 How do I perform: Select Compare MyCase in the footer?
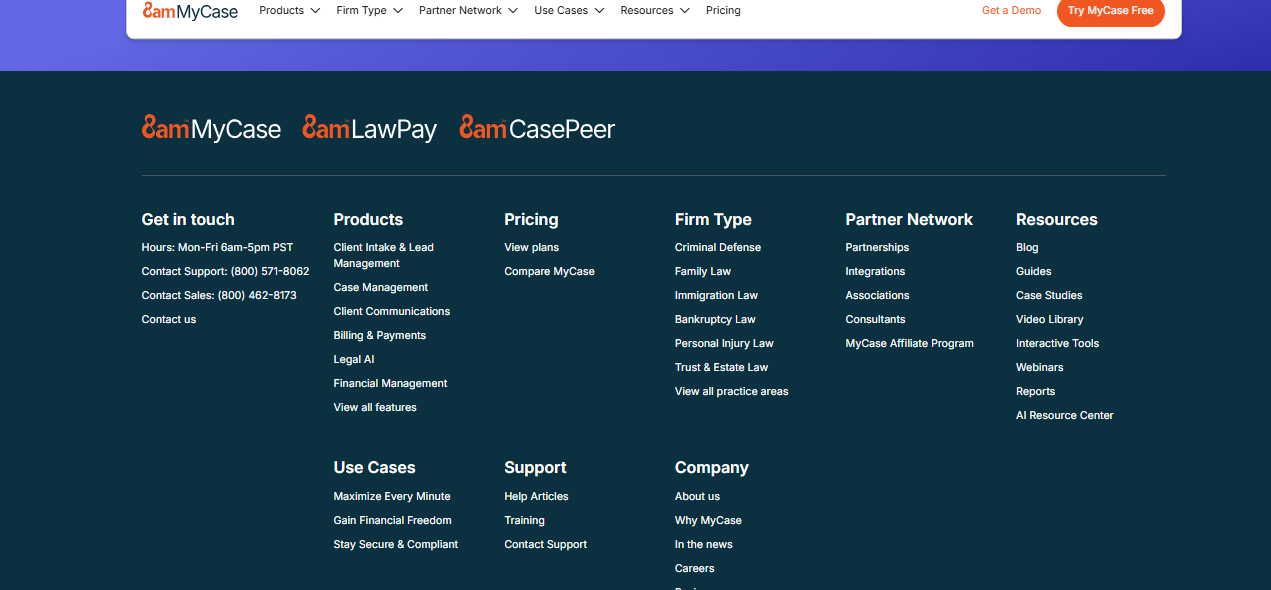(549, 270)
